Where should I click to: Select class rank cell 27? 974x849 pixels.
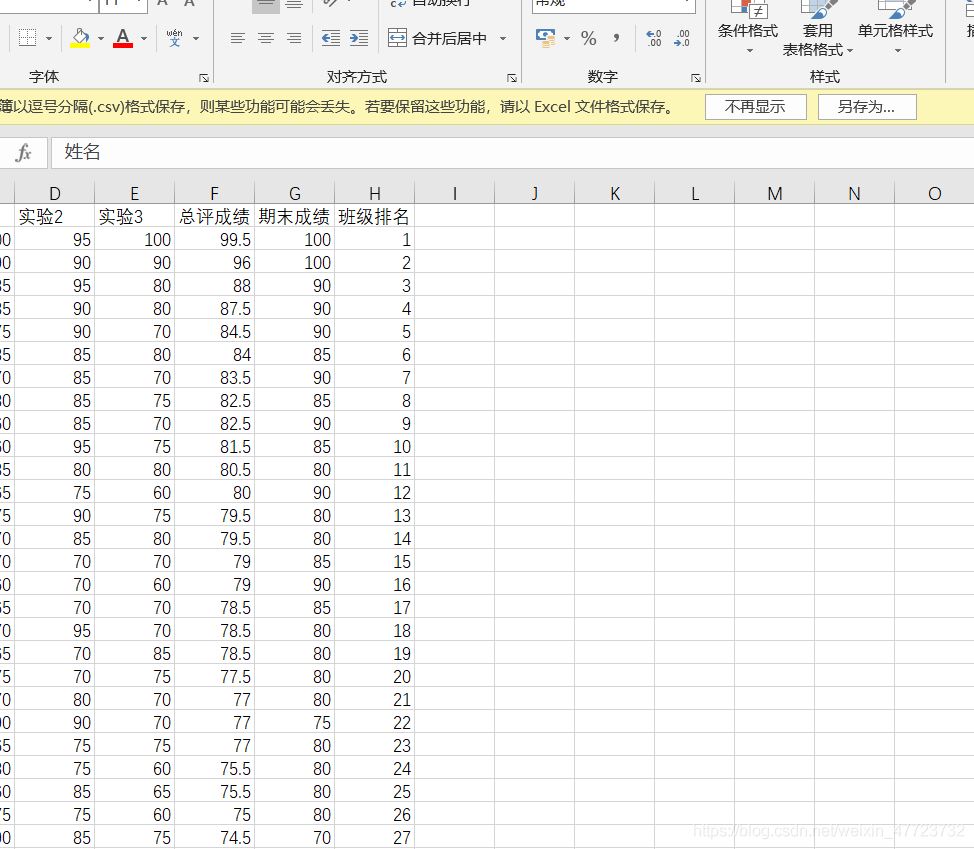point(375,837)
